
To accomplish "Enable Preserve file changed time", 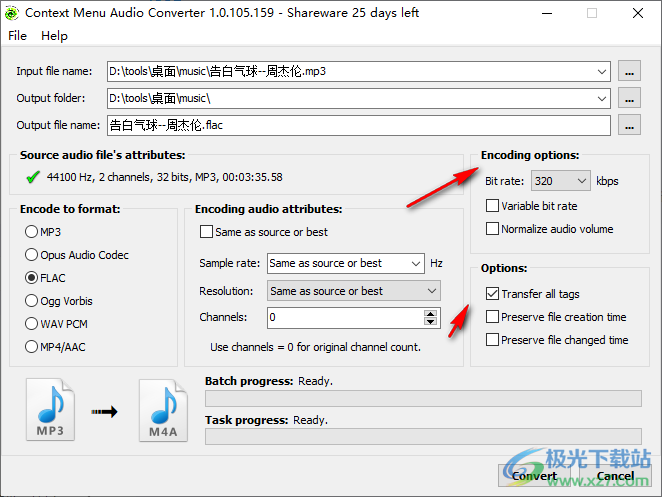I will pyautogui.click(x=492, y=340).
